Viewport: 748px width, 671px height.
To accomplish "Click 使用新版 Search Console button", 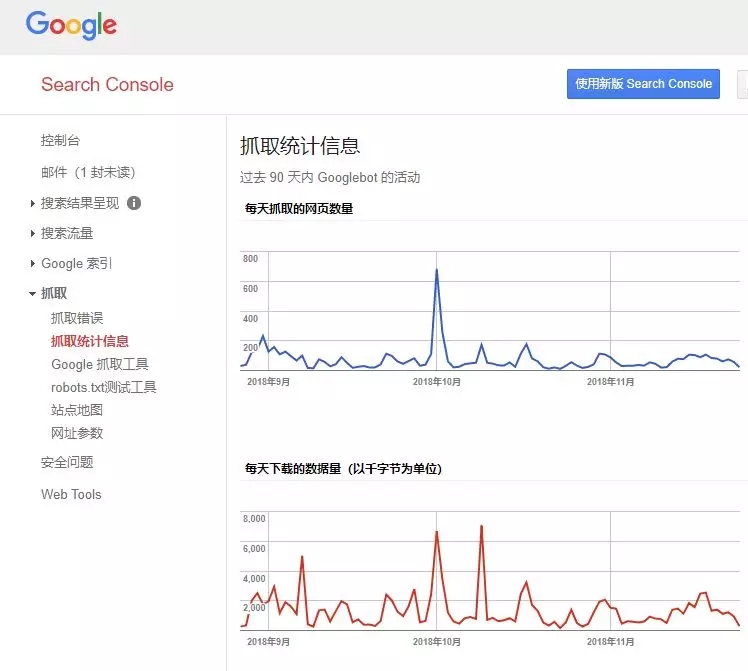I will pos(643,84).
